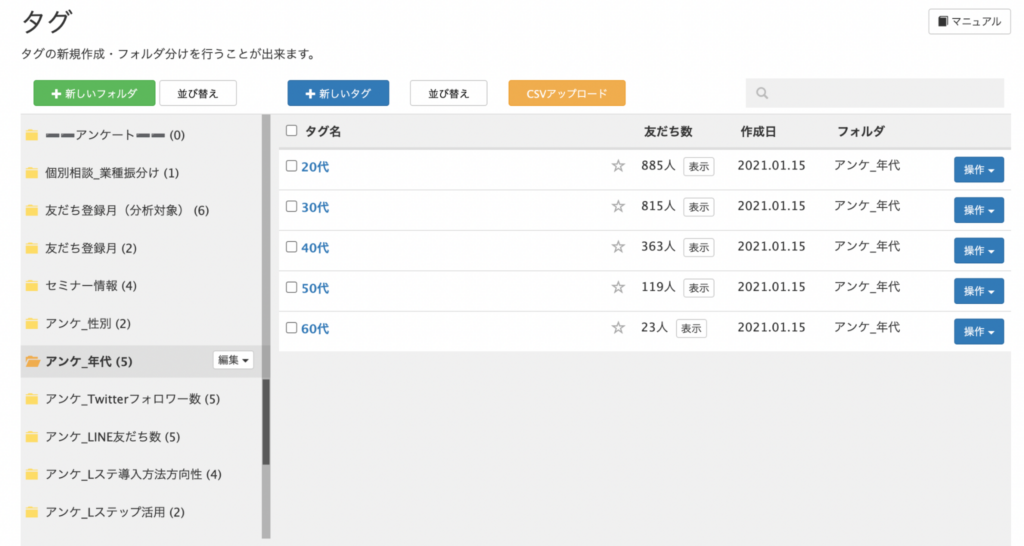Toggle star icon on 50代 row
This screenshot has width=1024, height=546.
click(x=618, y=288)
